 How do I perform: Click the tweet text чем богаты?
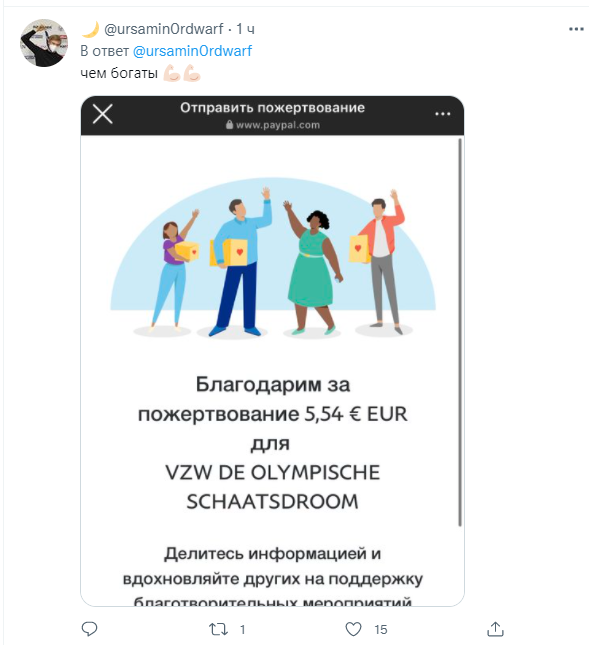[x=119, y=73]
